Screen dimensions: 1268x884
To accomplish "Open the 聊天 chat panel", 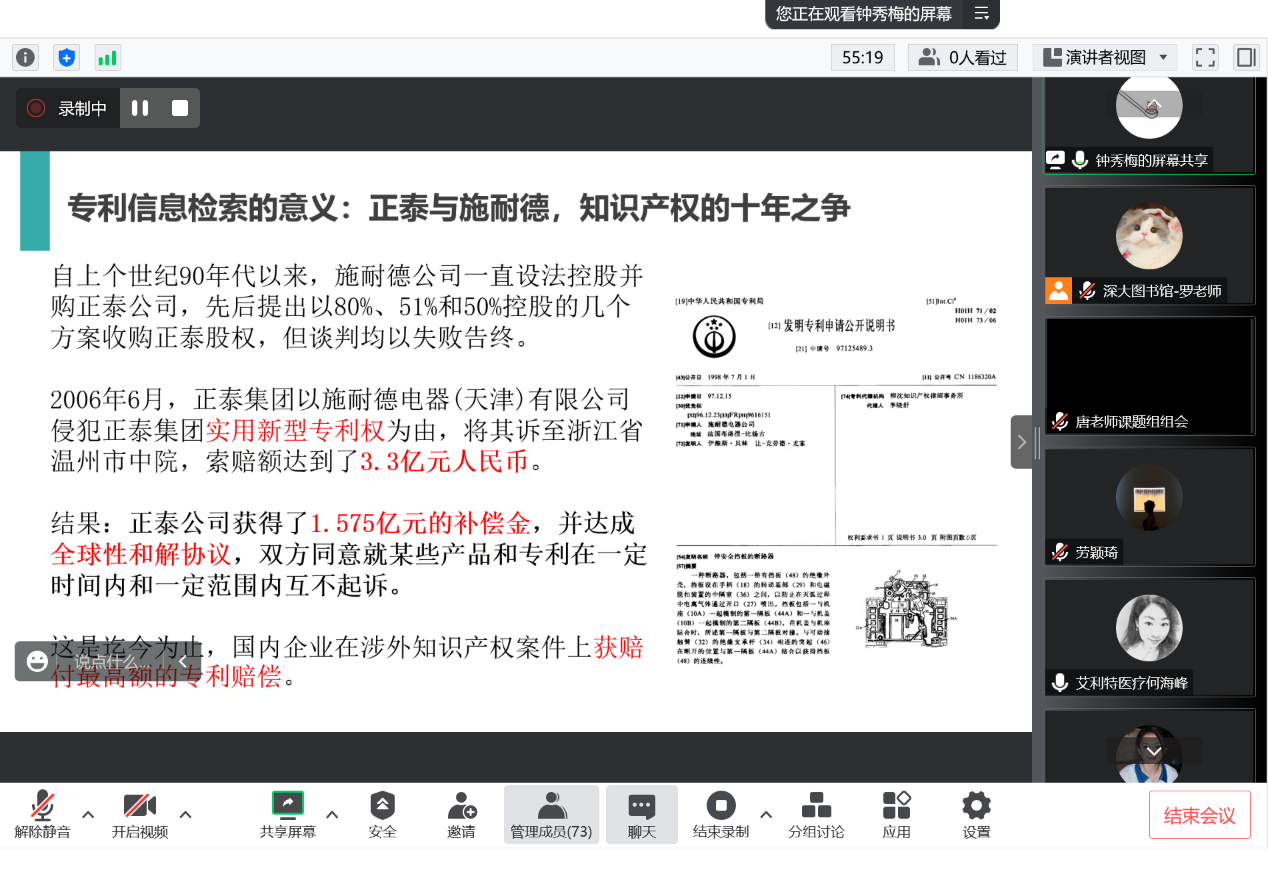I will point(641,814).
